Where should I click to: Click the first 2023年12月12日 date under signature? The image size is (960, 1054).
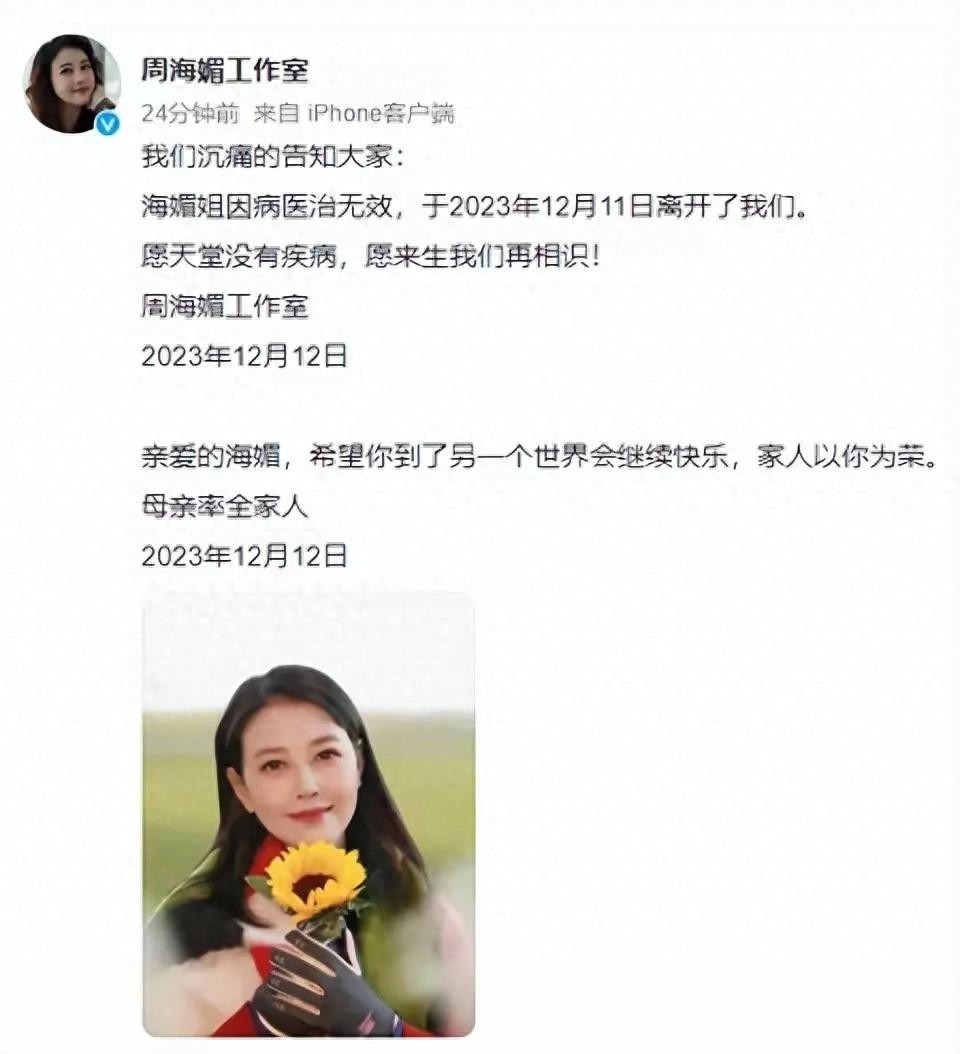tap(244, 356)
